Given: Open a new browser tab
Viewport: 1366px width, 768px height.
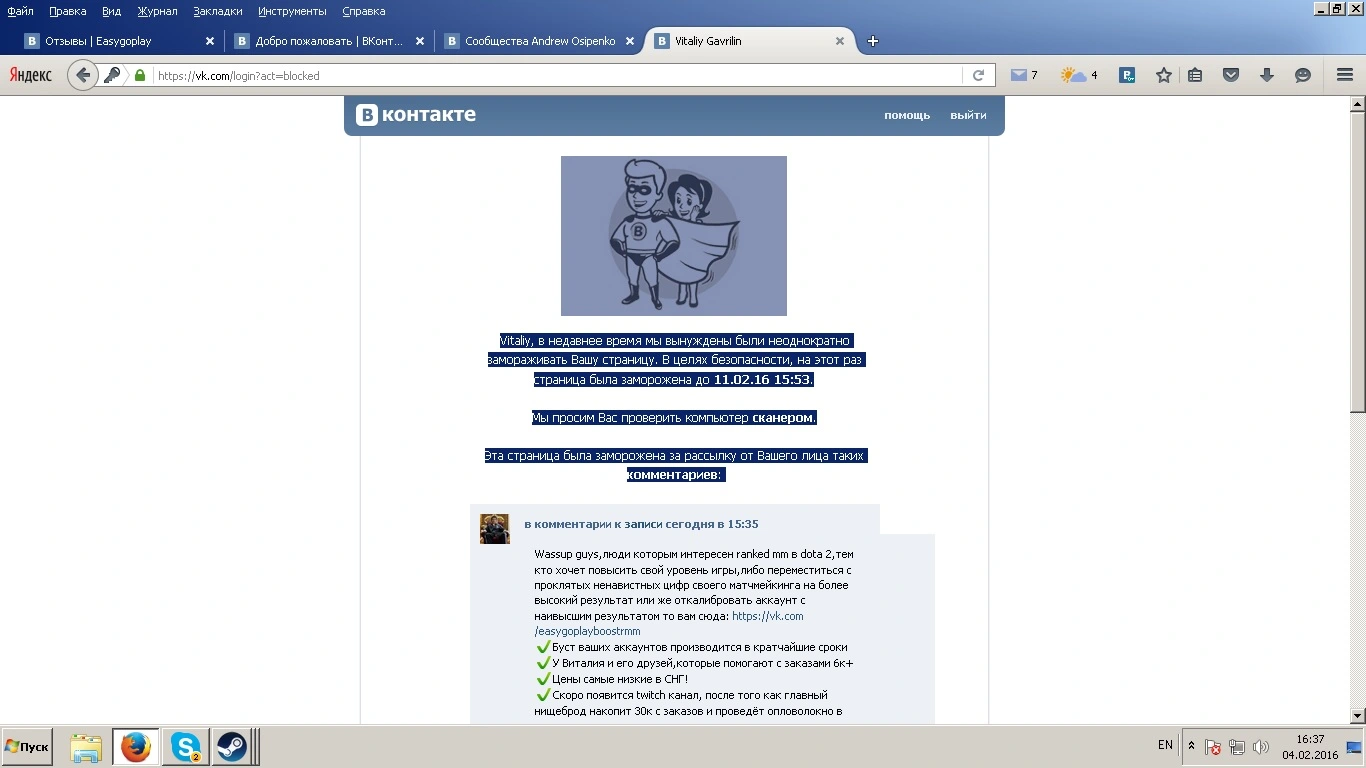Looking at the screenshot, I should (873, 41).
